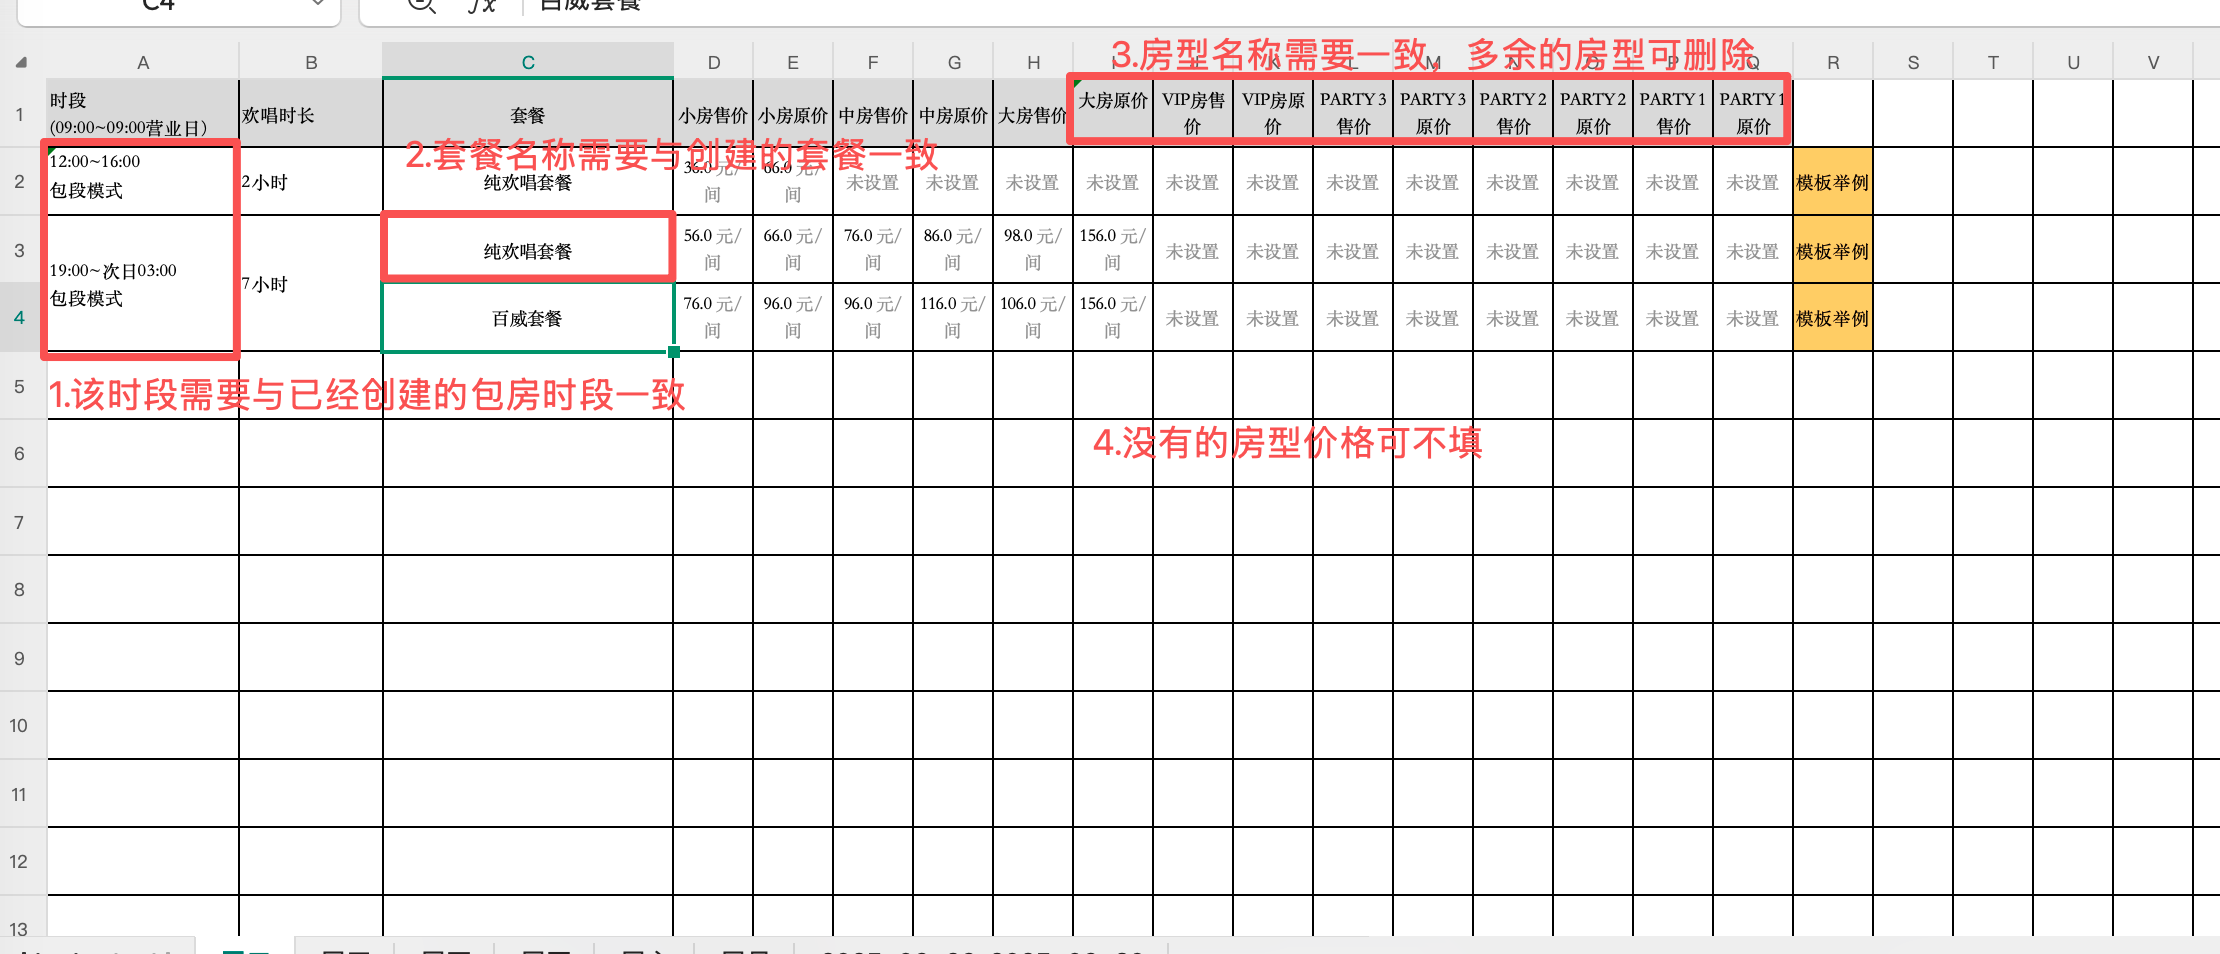This screenshot has height=954, width=2220.
Task: Click the 'VIP房售价' header cell
Action: (1193, 112)
